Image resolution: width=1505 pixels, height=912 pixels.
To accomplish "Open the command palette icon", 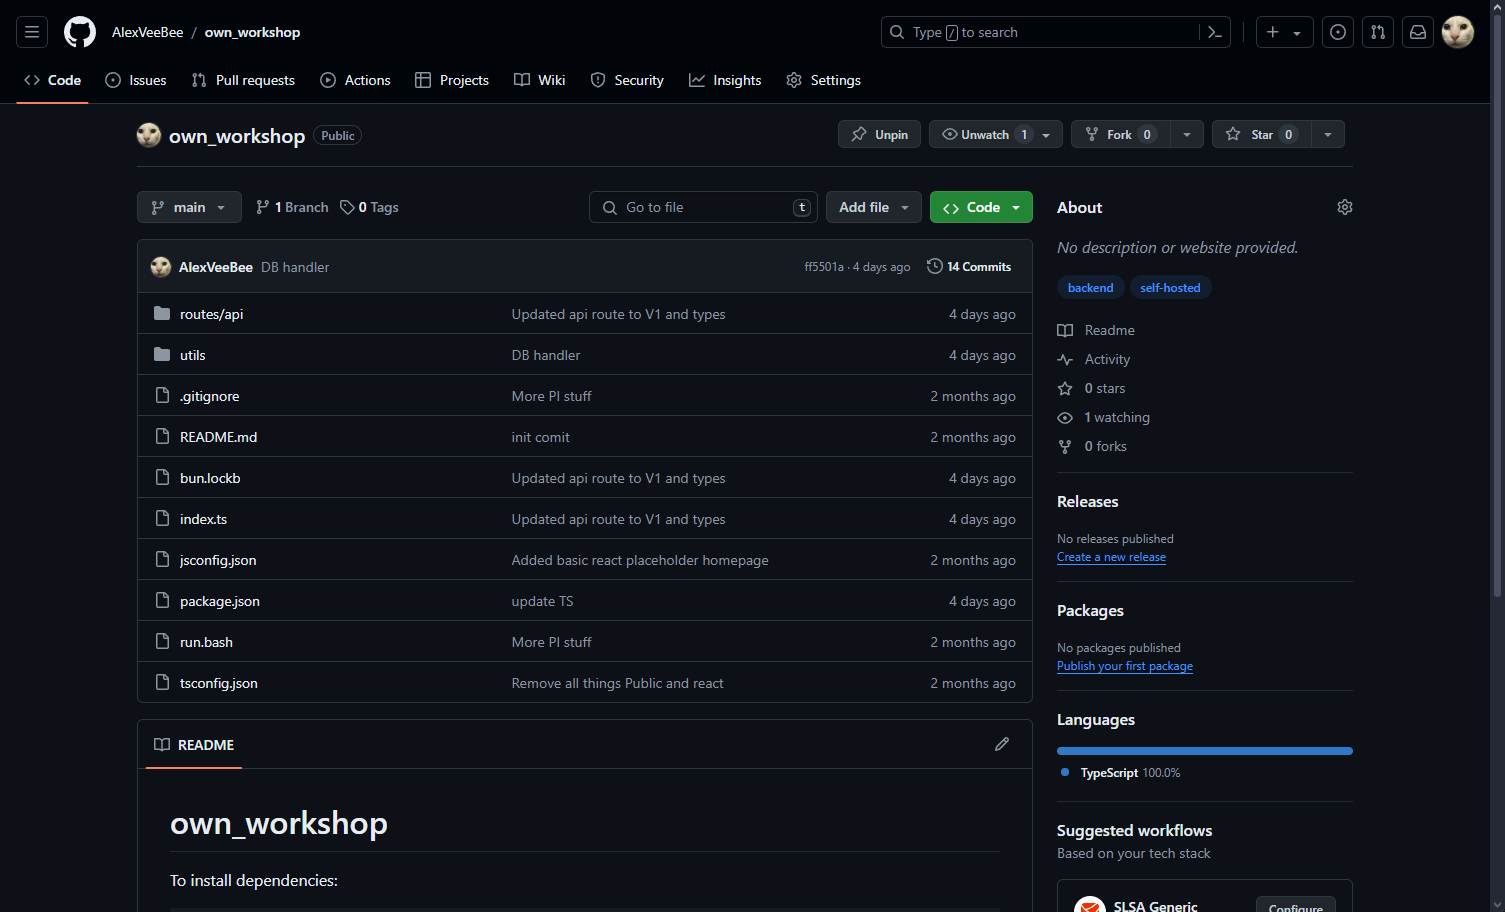I will pos(1215,32).
